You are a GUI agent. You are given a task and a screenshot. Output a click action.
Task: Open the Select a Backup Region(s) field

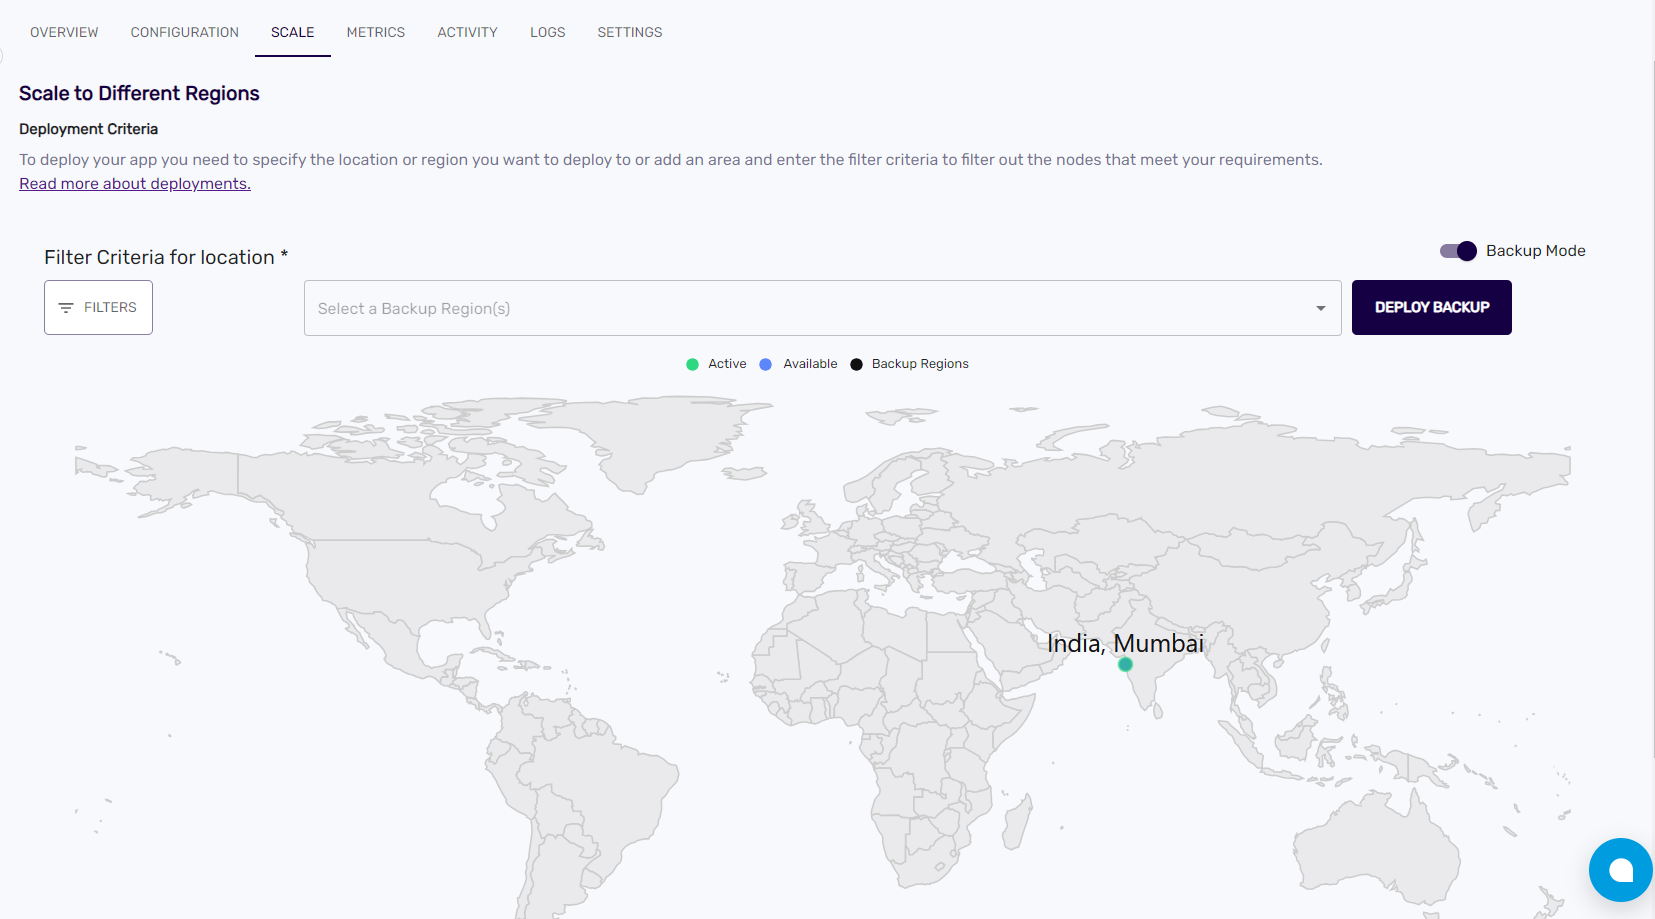800,308
